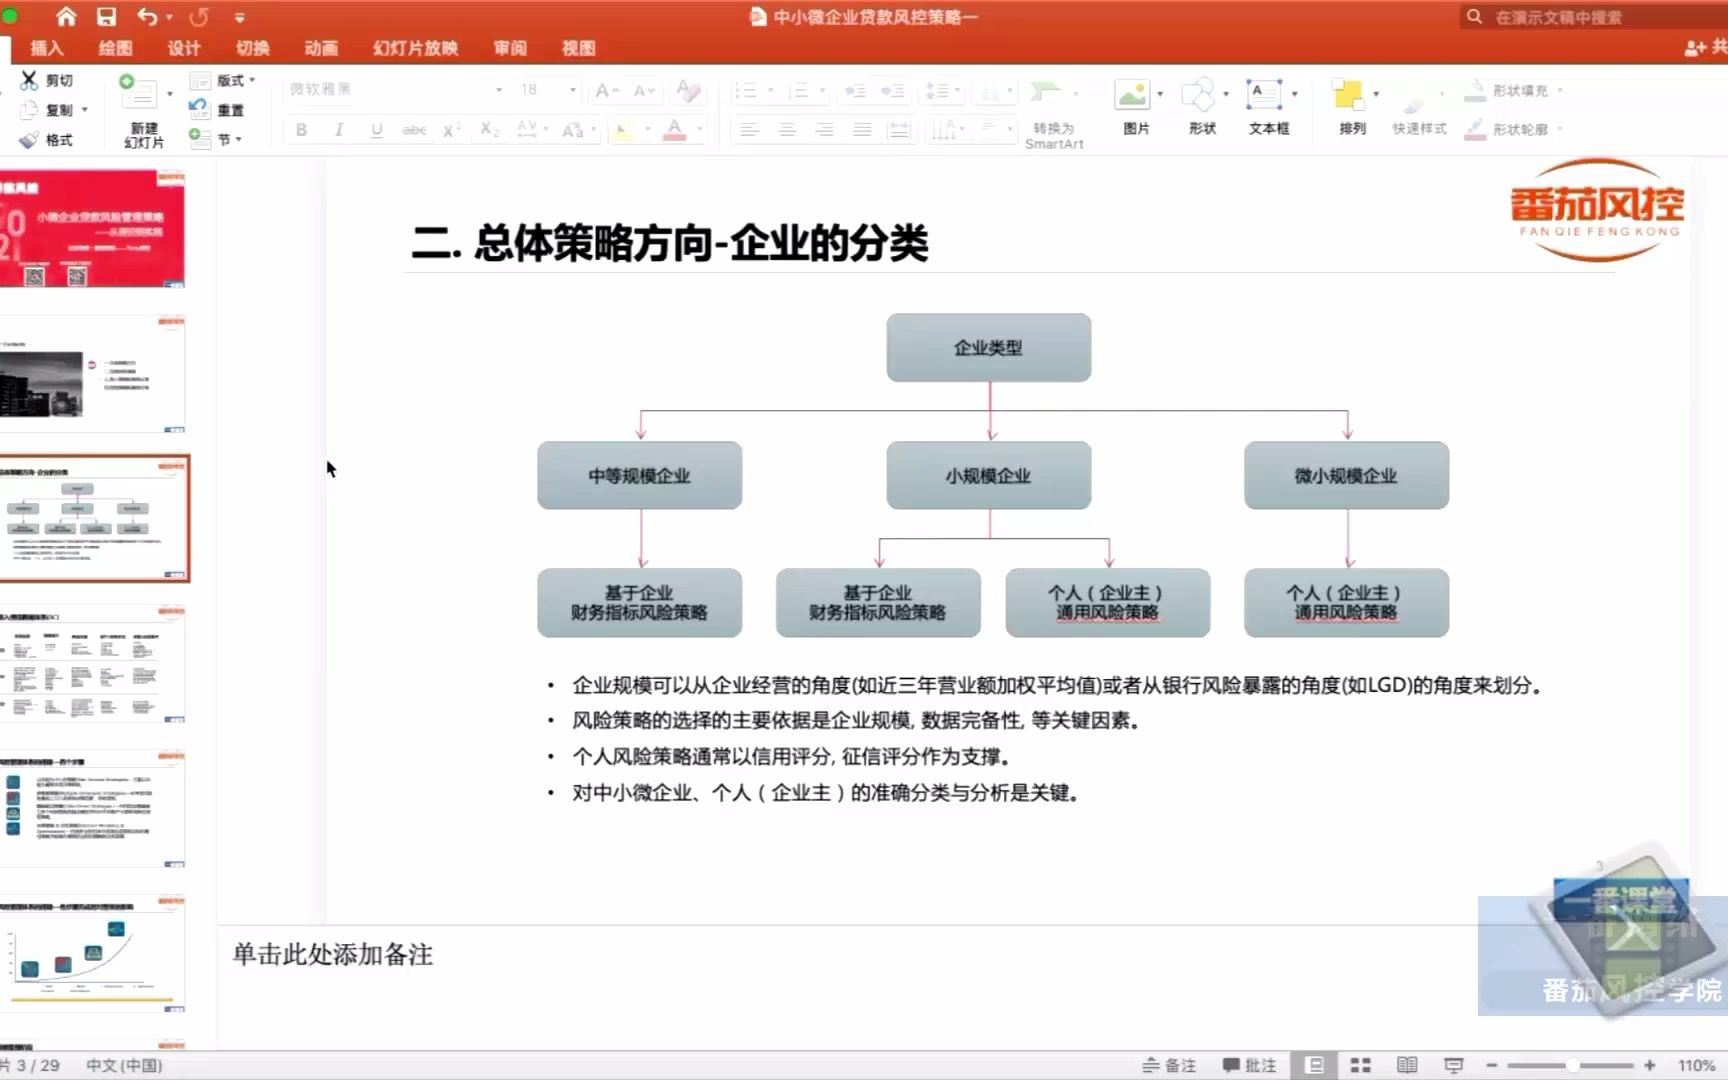This screenshot has width=1728, height=1080.
Task: Open the 版式 layout dropdown
Action: [x=224, y=80]
